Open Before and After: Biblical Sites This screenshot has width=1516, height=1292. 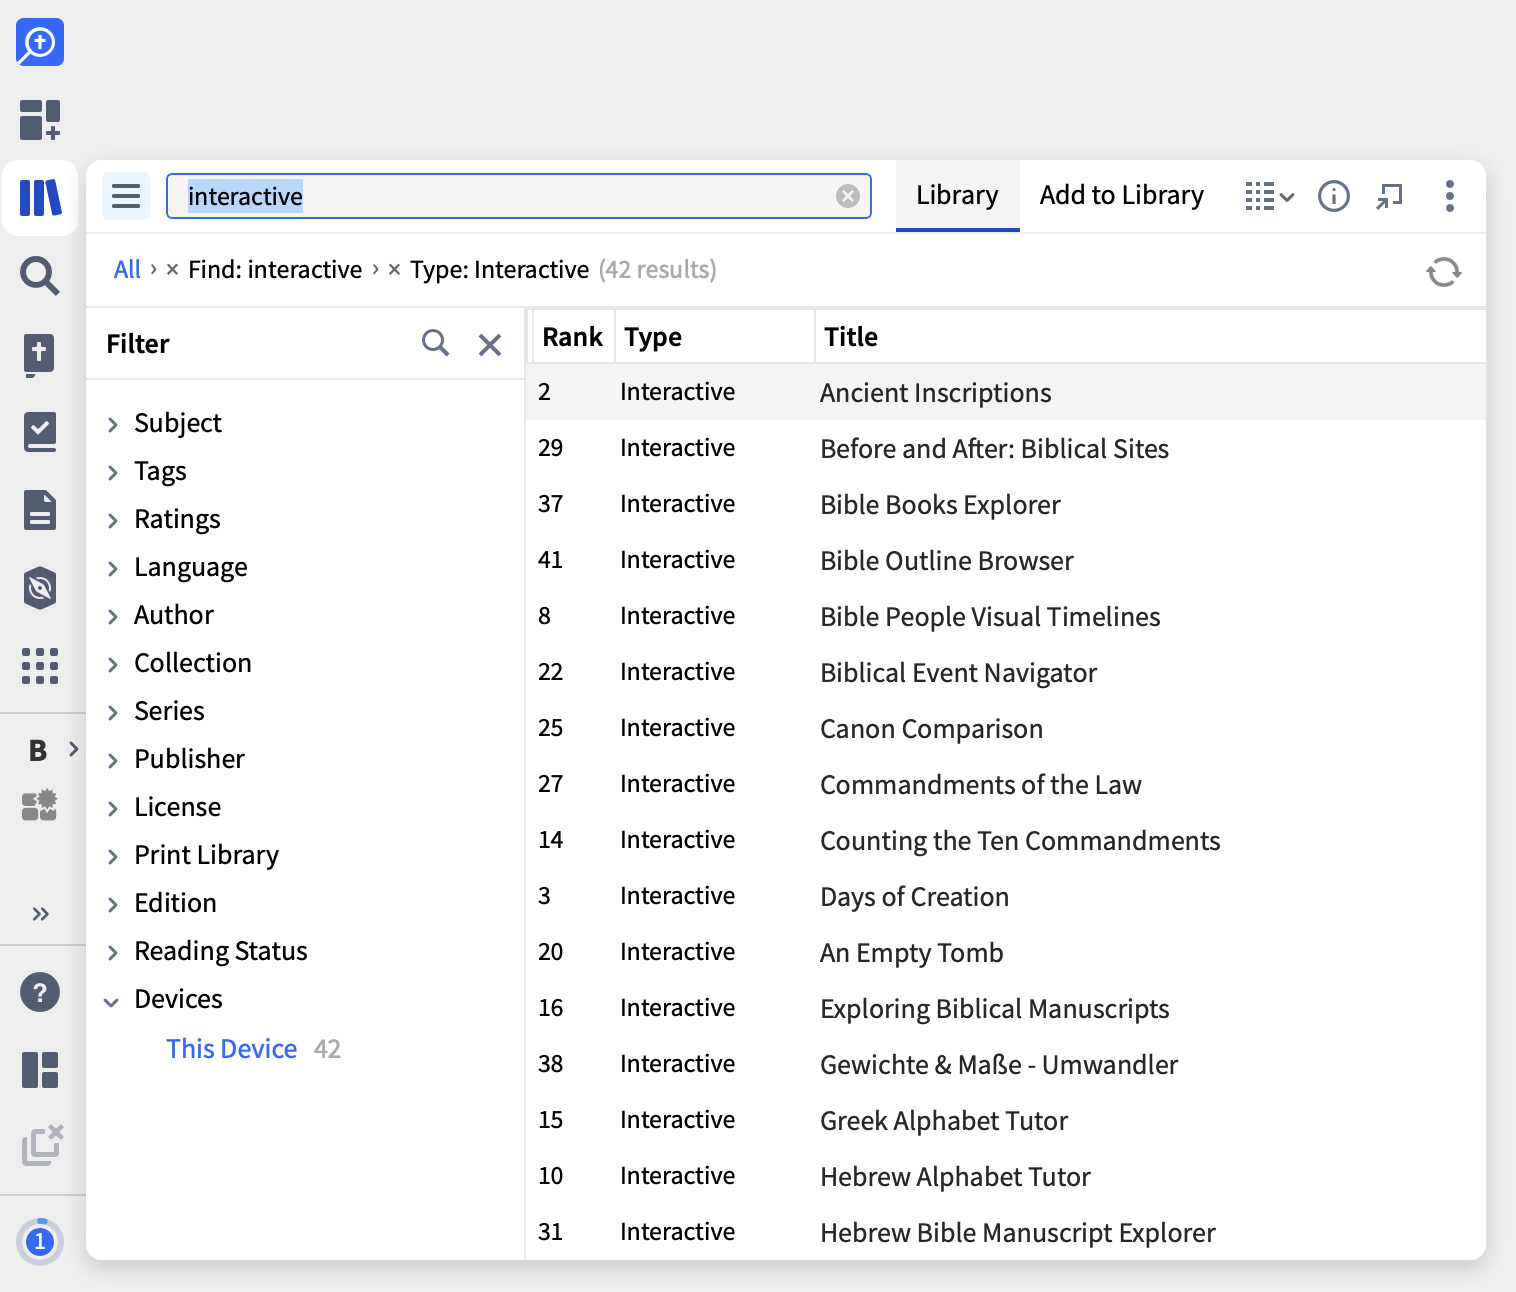click(x=1006, y=448)
